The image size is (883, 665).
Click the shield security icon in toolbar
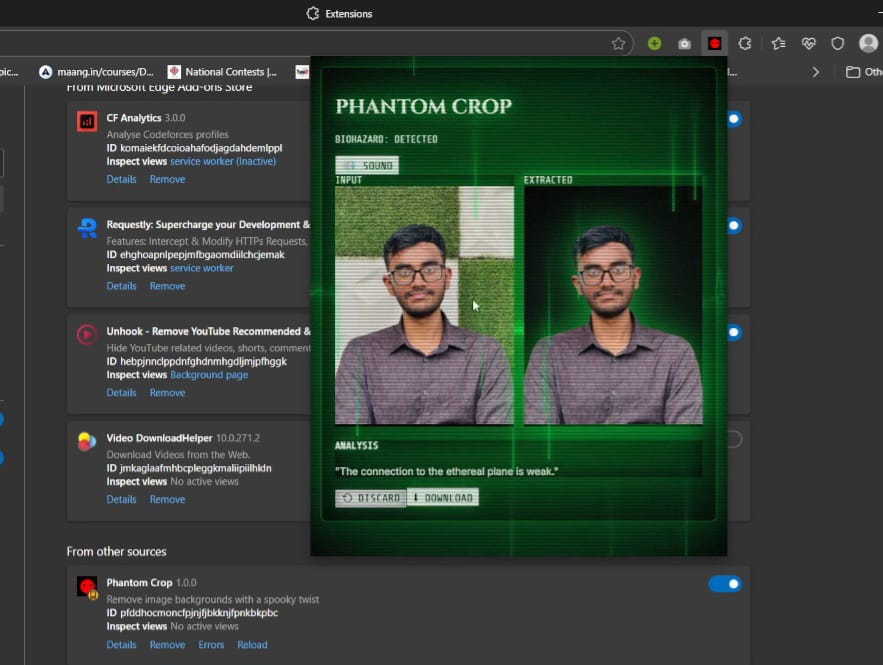[x=838, y=43]
